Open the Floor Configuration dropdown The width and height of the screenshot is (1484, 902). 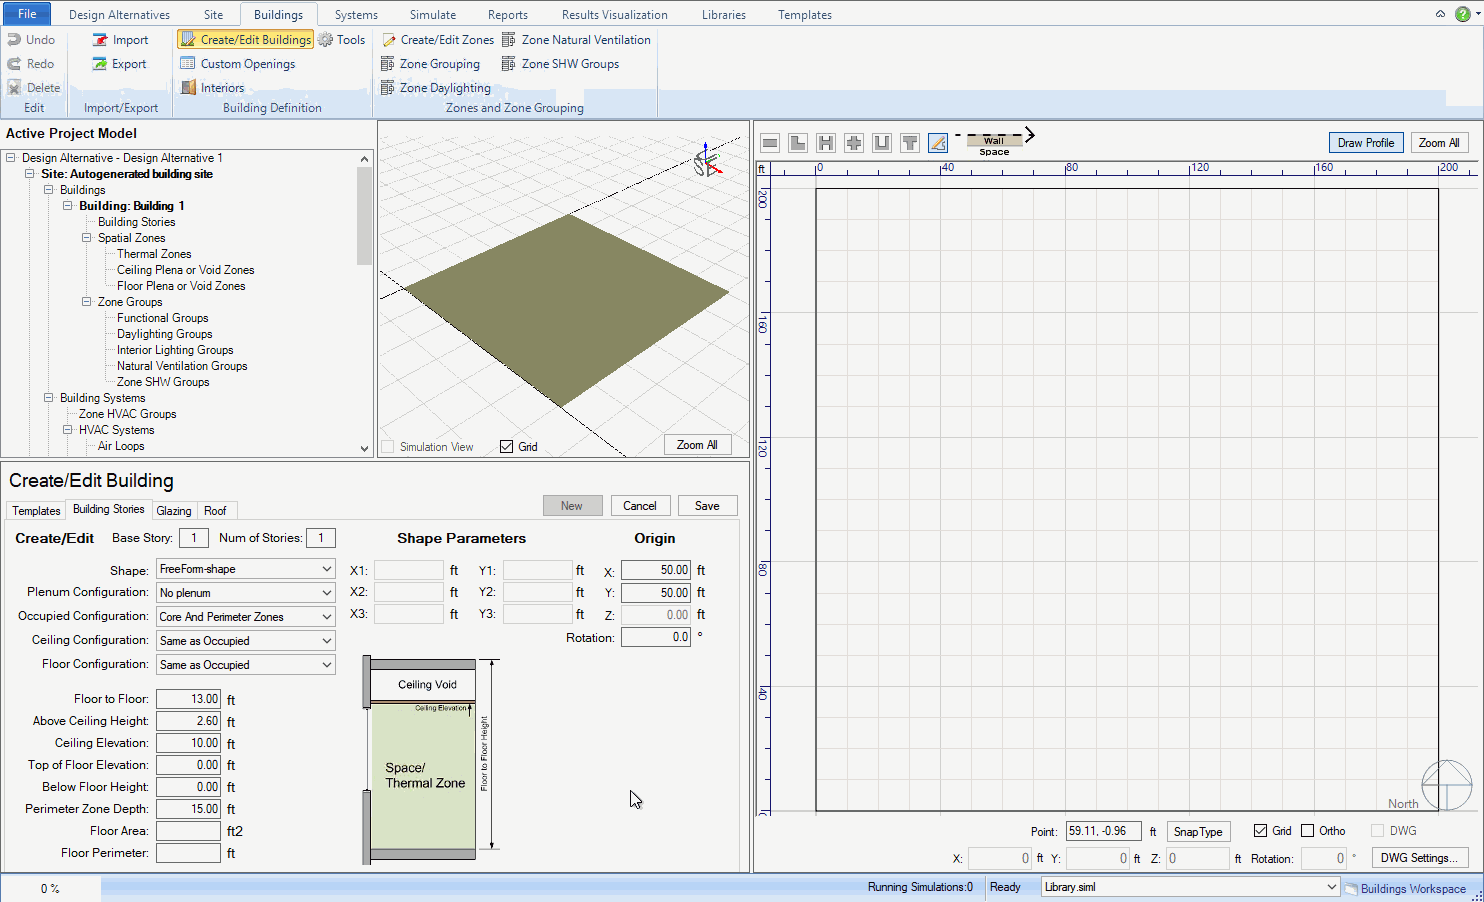click(246, 665)
